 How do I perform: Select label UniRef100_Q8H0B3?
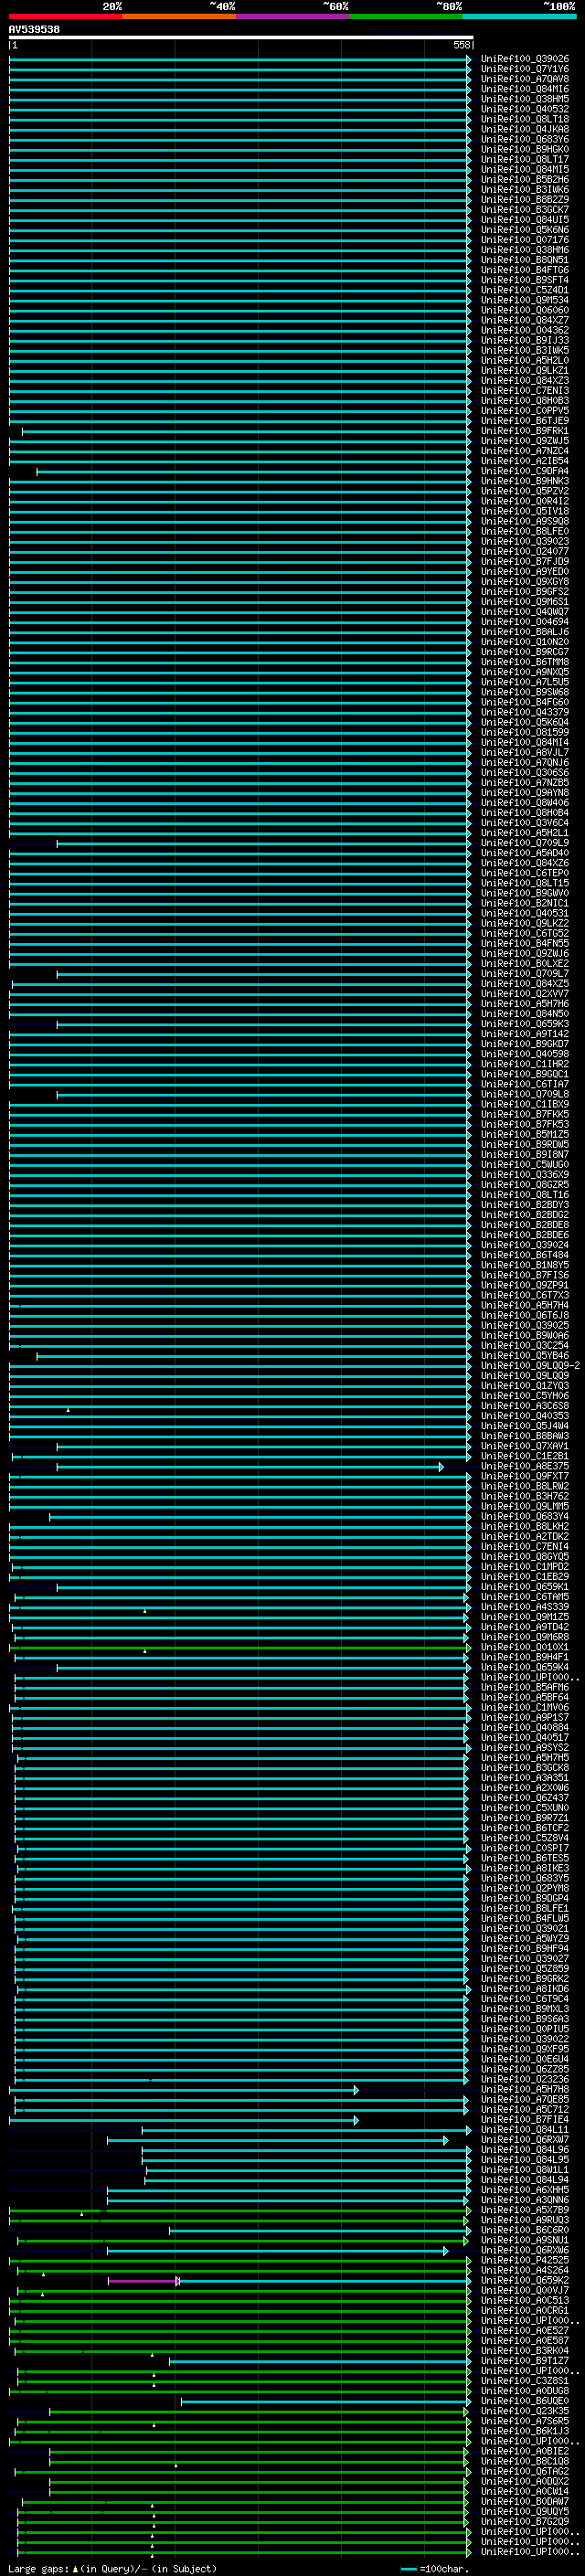tap(525, 401)
